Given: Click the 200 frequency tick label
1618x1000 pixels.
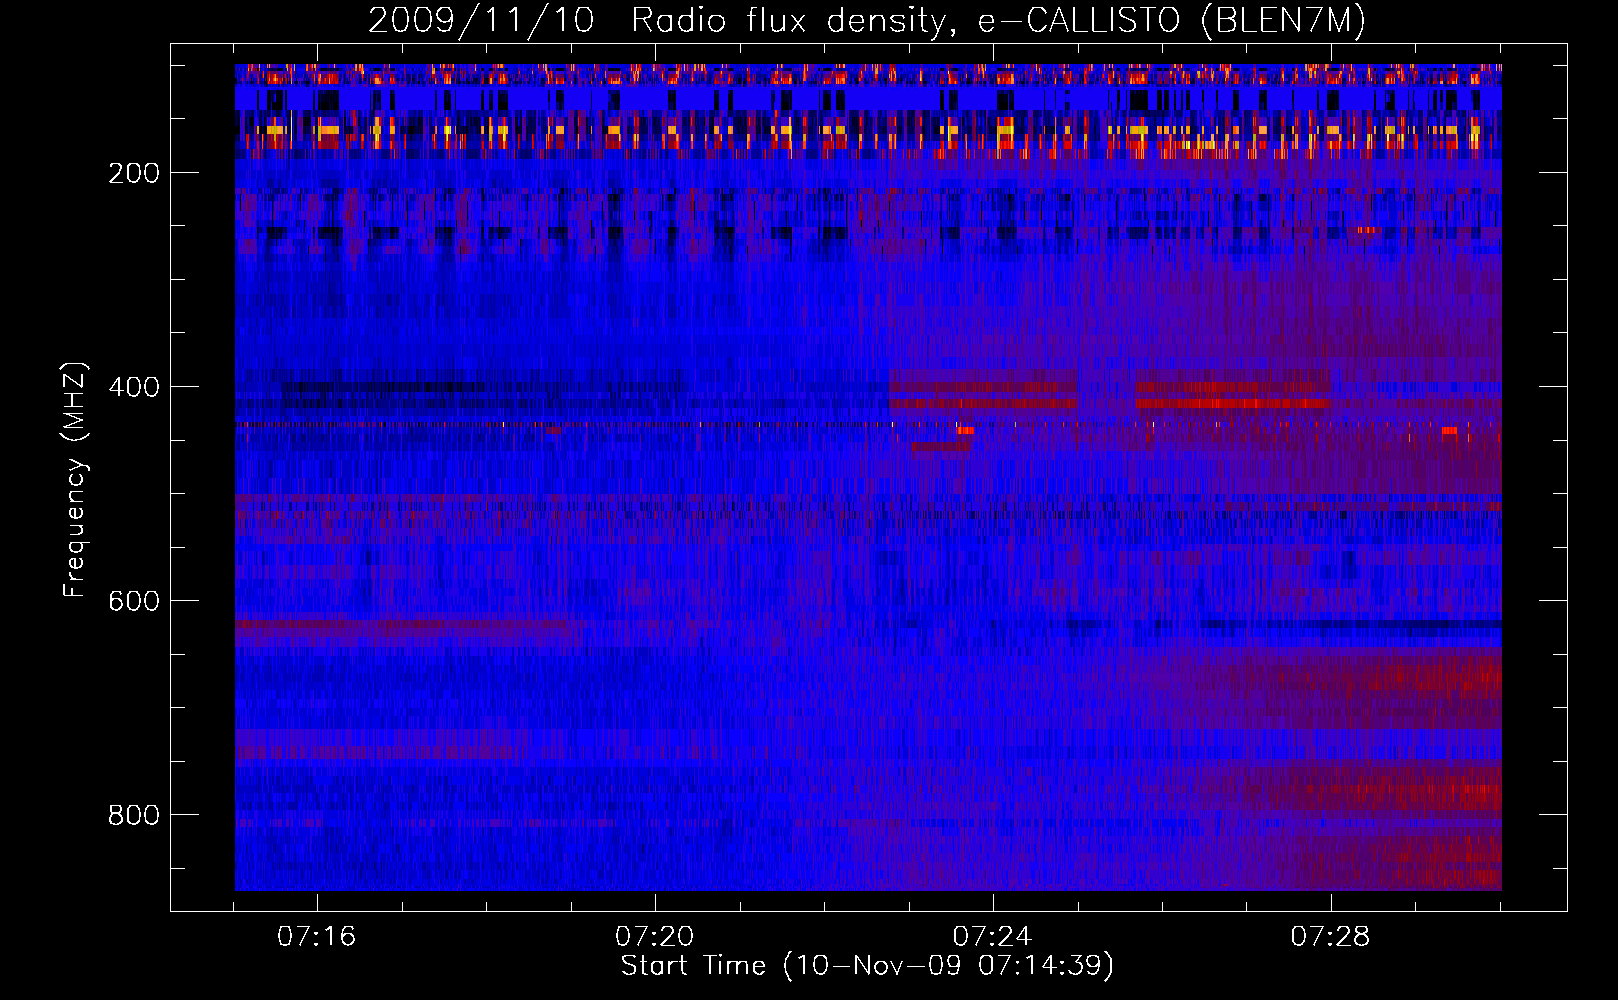Looking at the screenshot, I should pos(134,173).
